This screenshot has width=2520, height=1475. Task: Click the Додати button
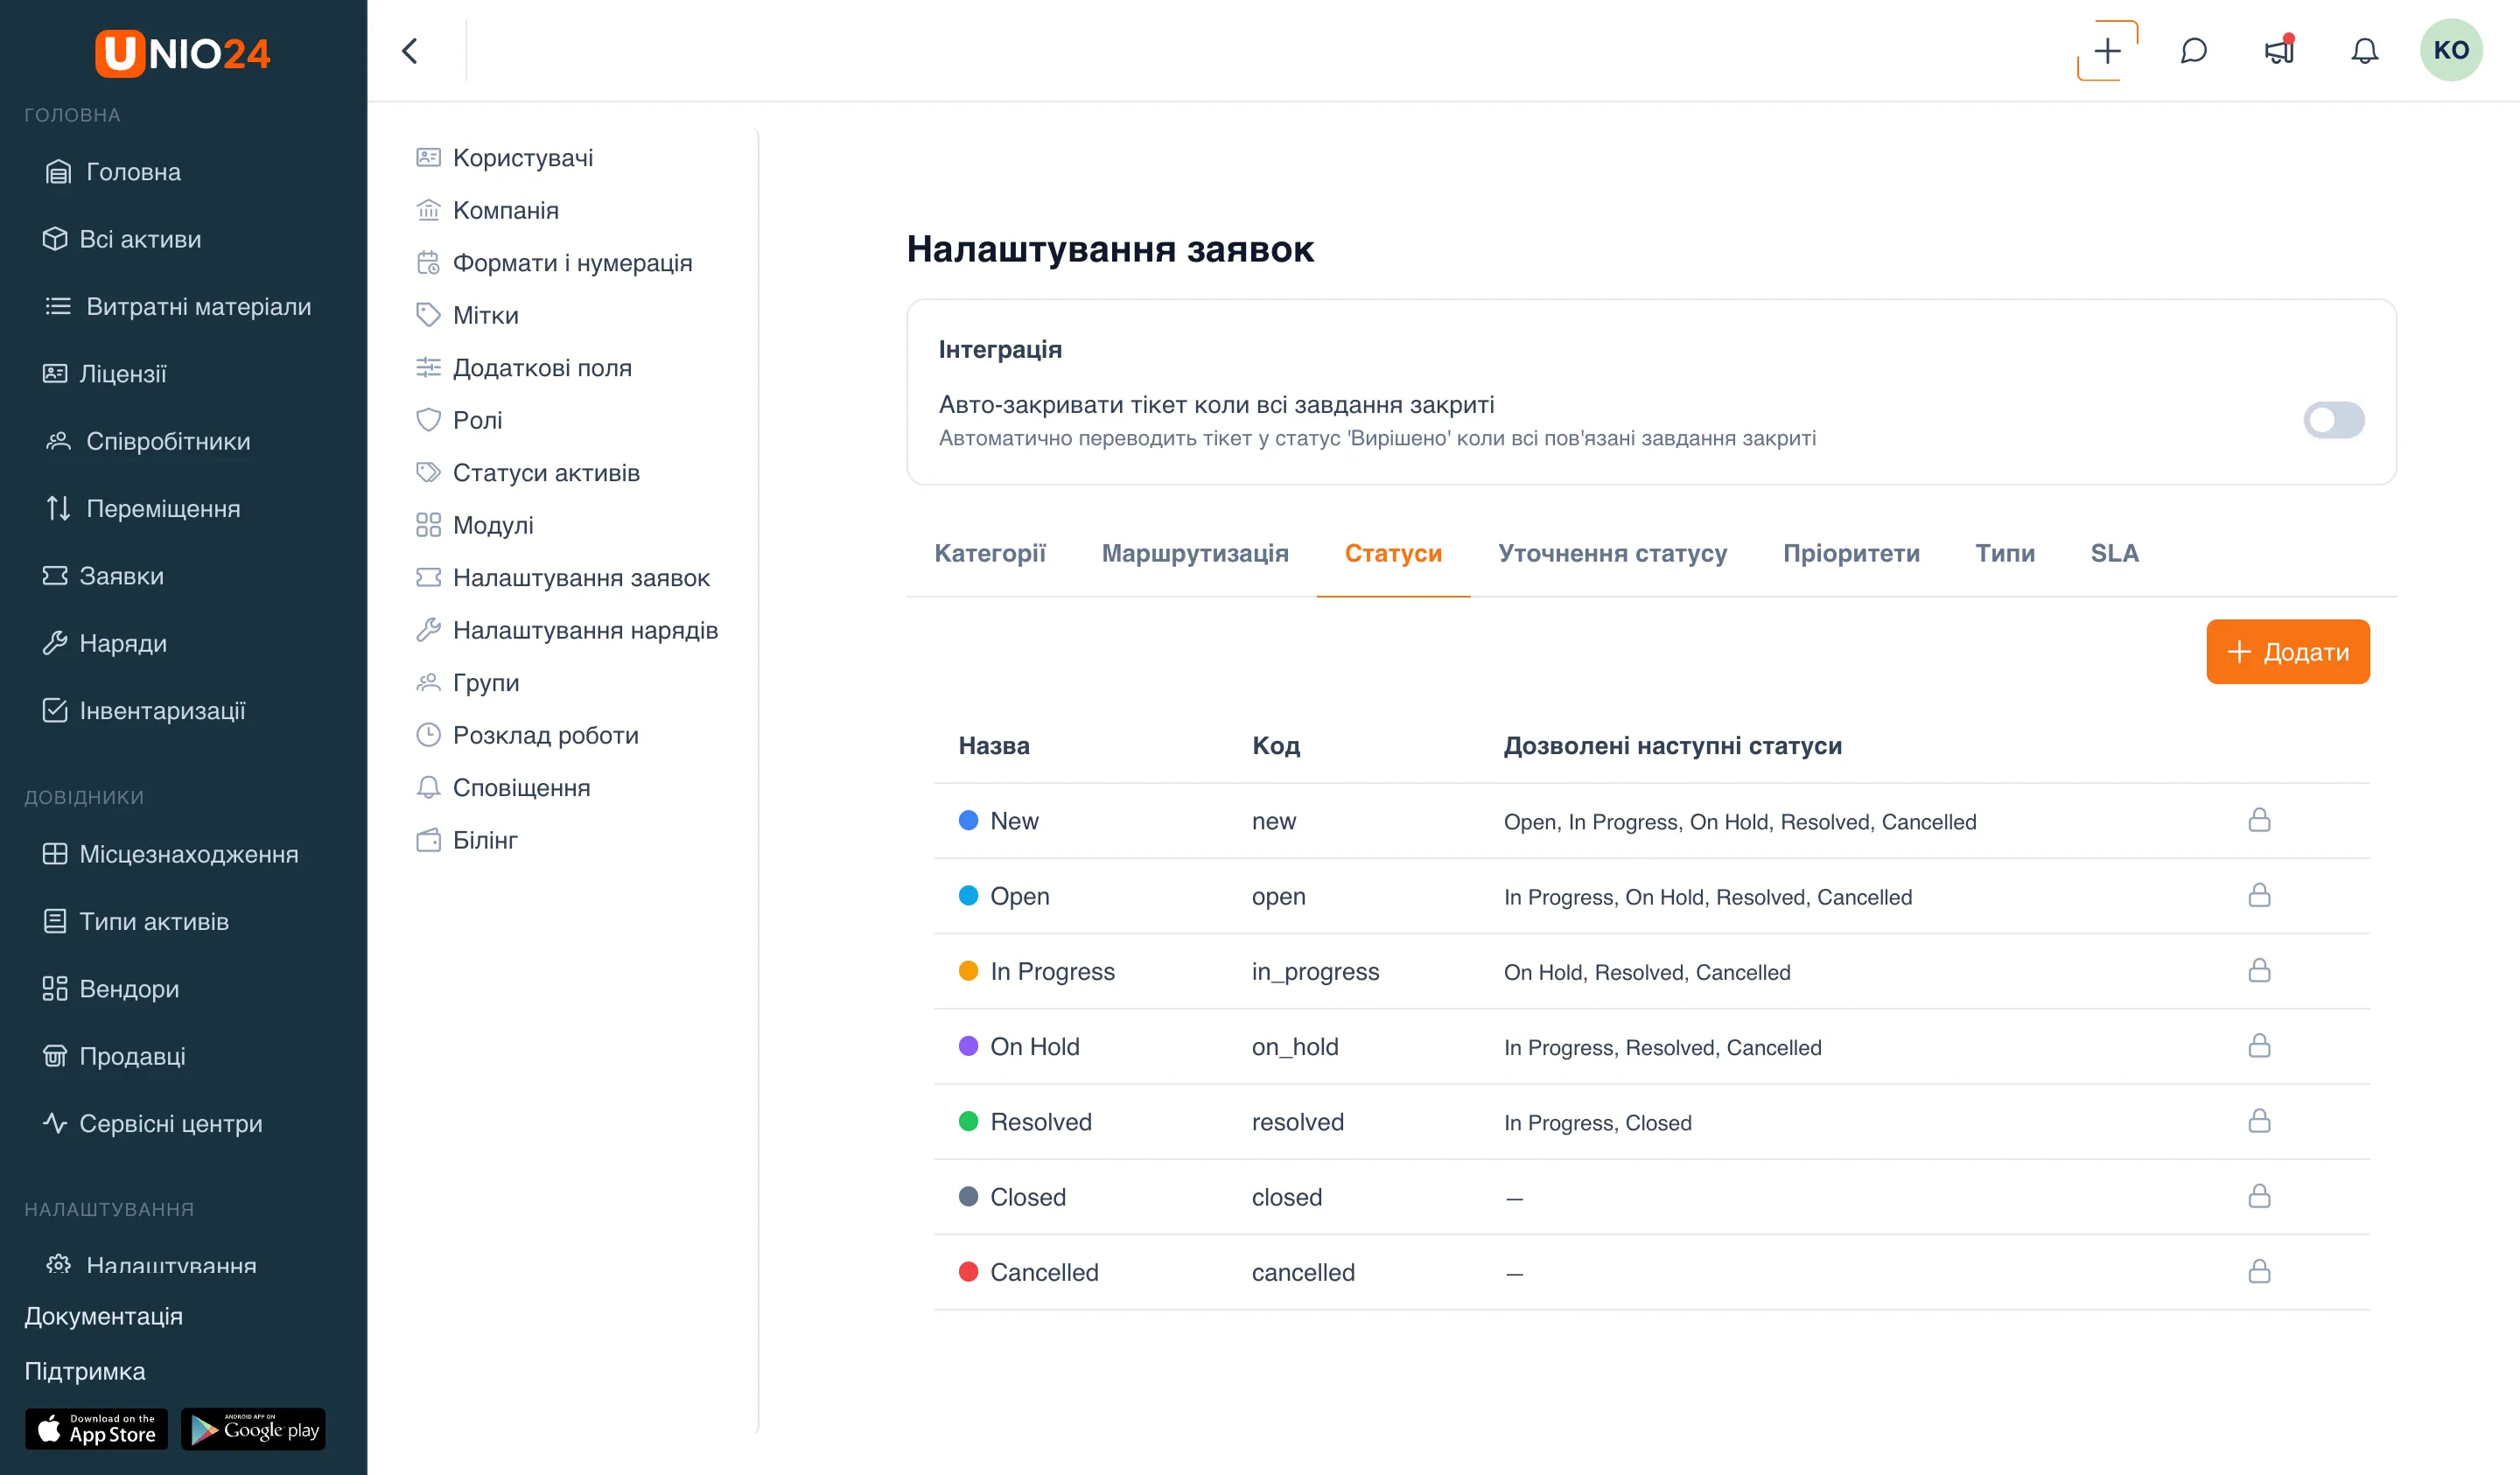pyautogui.click(x=2287, y=652)
